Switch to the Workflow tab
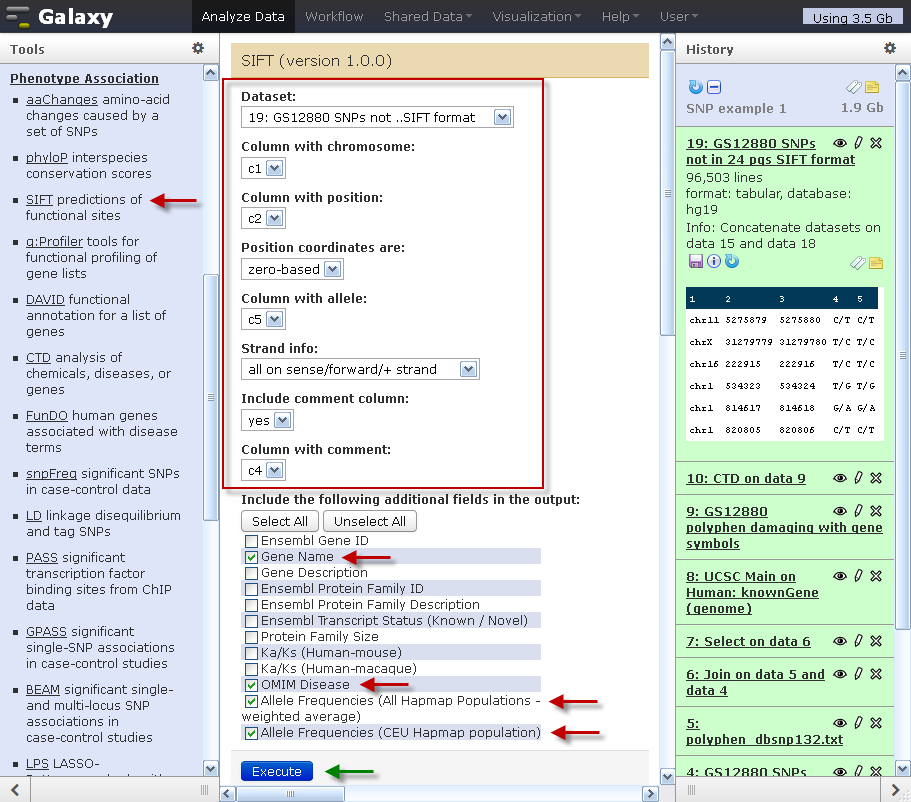 pos(334,16)
